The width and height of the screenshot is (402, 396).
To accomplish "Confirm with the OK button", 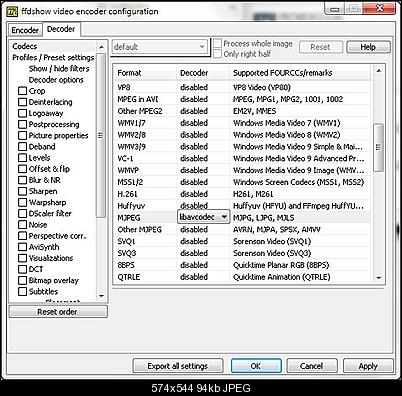I will (x=256, y=366).
